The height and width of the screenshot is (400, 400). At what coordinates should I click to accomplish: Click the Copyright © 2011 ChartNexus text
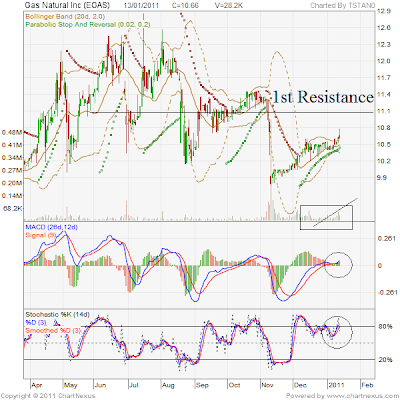[48, 396]
